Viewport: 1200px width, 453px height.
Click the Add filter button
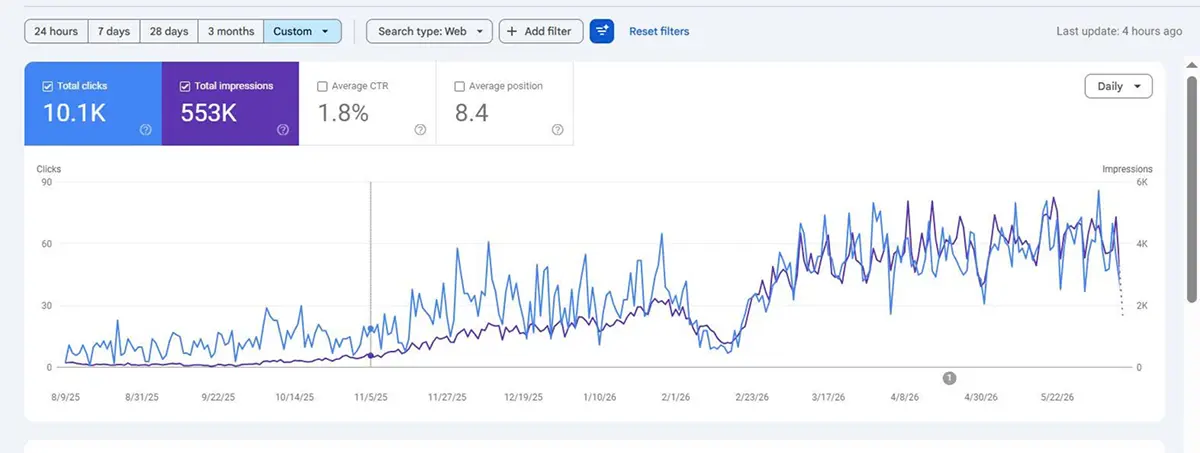[x=541, y=31]
